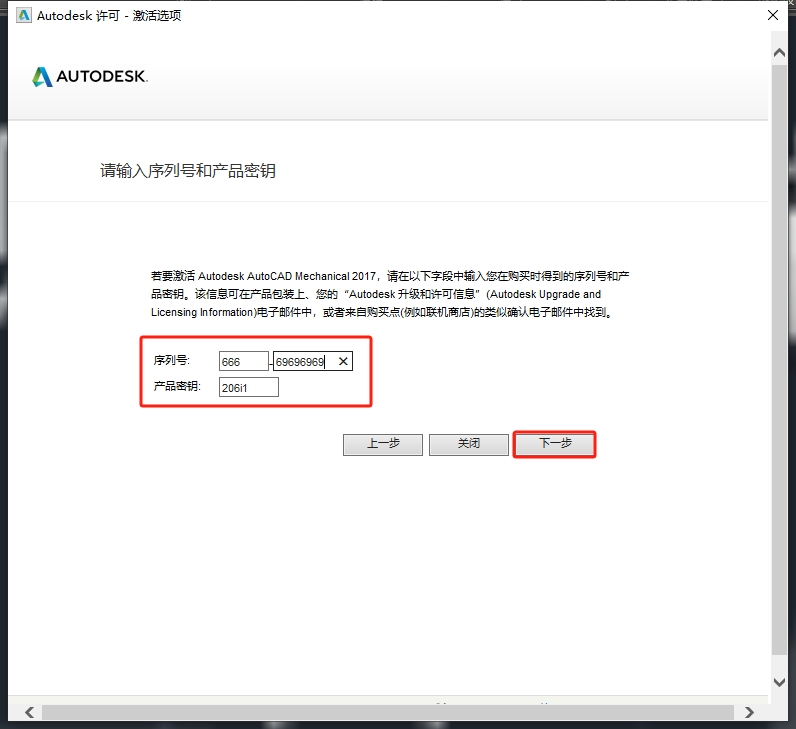
Task: Click the 序列号 label
Action: [x=171, y=361]
